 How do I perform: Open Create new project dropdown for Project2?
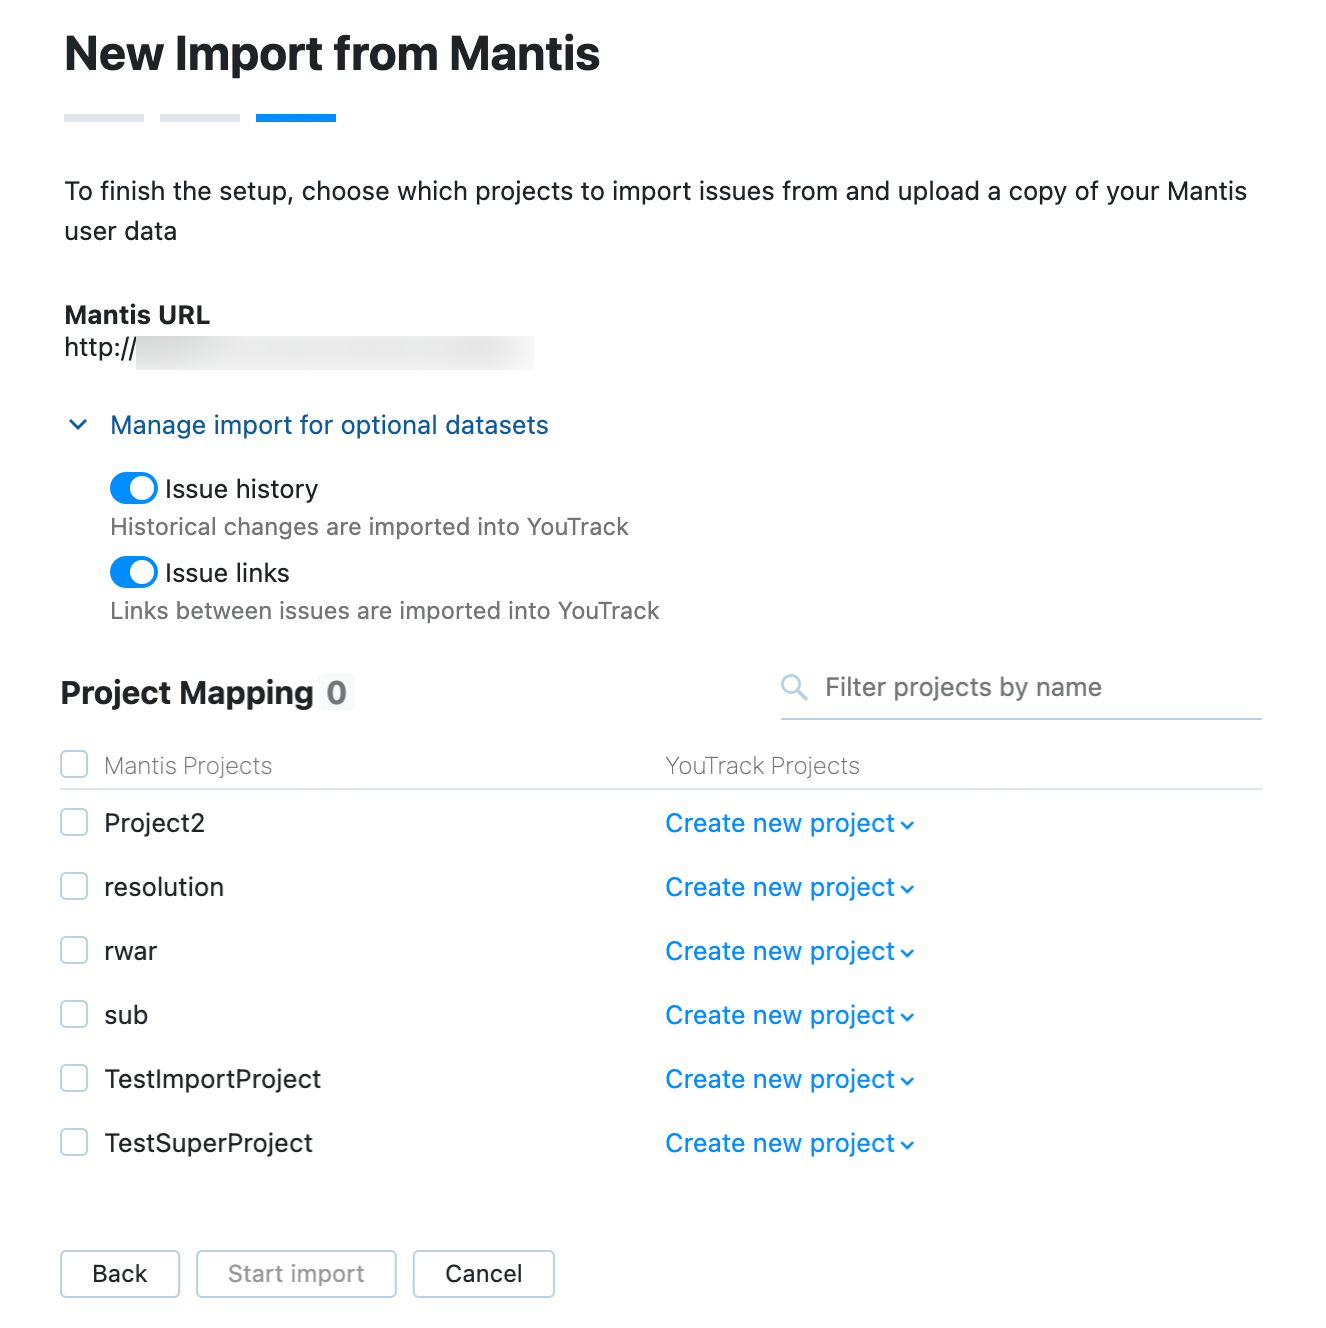click(x=789, y=823)
